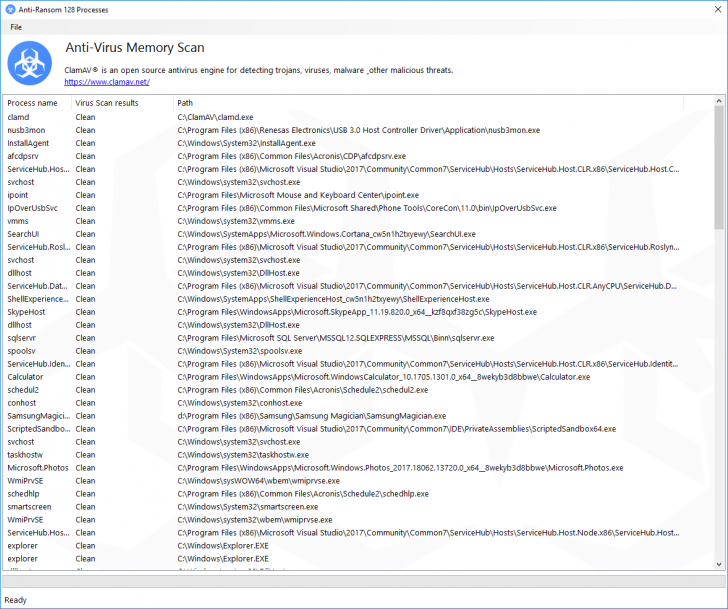The image size is (728, 609).
Task: Select the taskhostw process row
Action: (x=344, y=455)
